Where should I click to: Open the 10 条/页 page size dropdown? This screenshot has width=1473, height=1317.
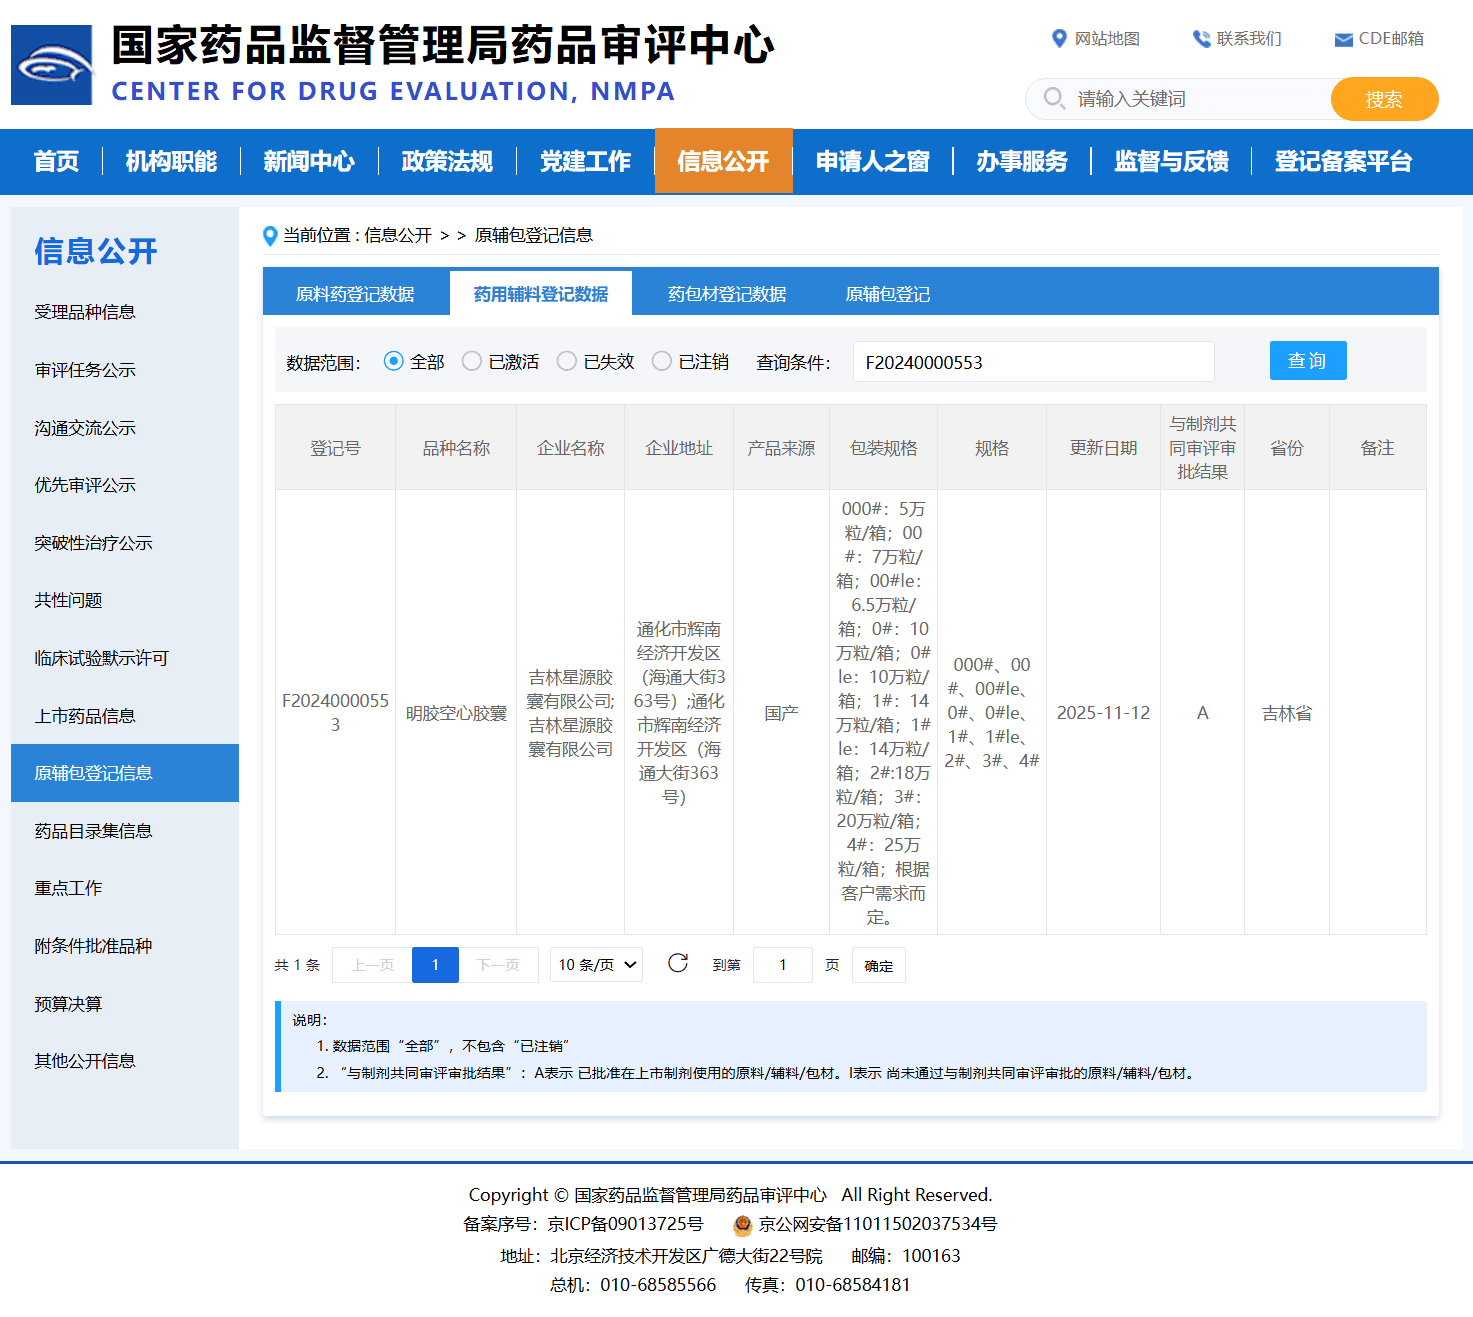596,965
